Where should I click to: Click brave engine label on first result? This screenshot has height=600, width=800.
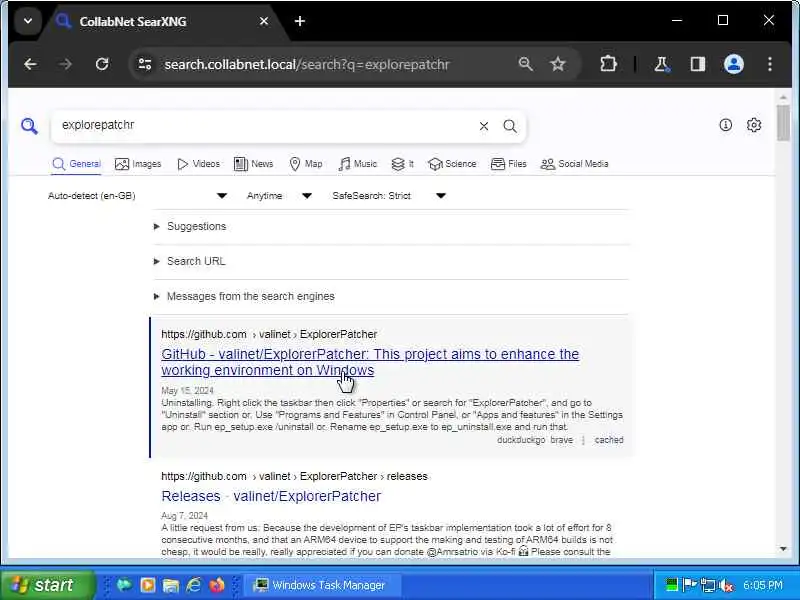point(561,440)
